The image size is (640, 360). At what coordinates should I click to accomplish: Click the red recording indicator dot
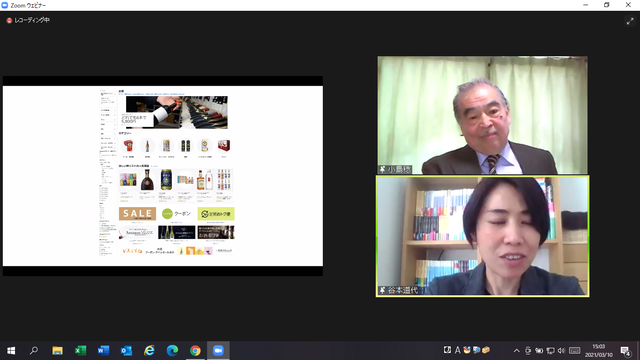(x=9, y=20)
